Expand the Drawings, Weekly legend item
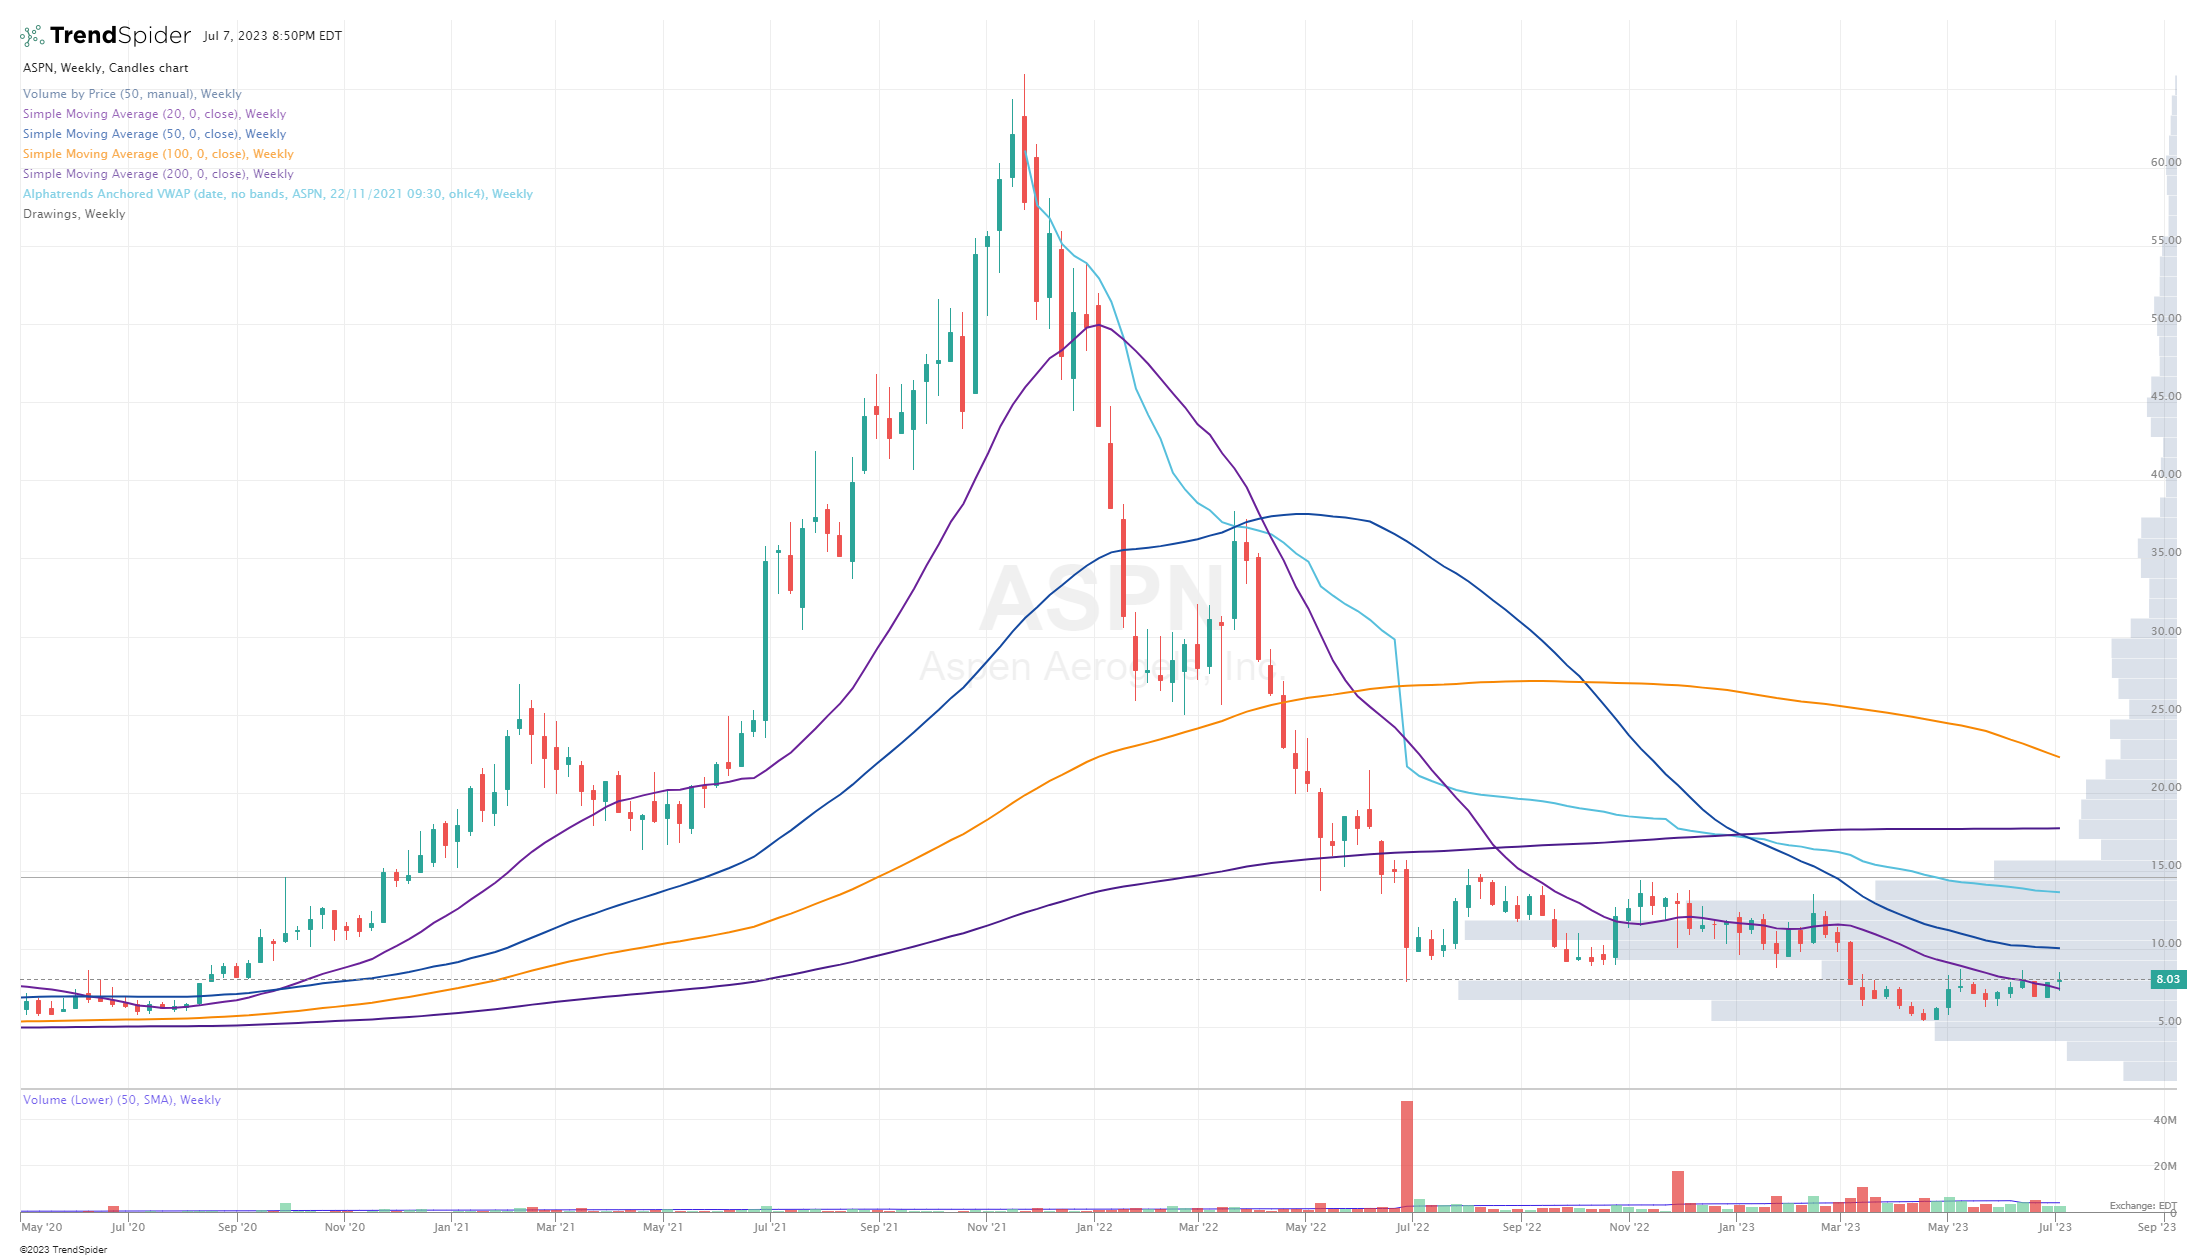 [74, 214]
